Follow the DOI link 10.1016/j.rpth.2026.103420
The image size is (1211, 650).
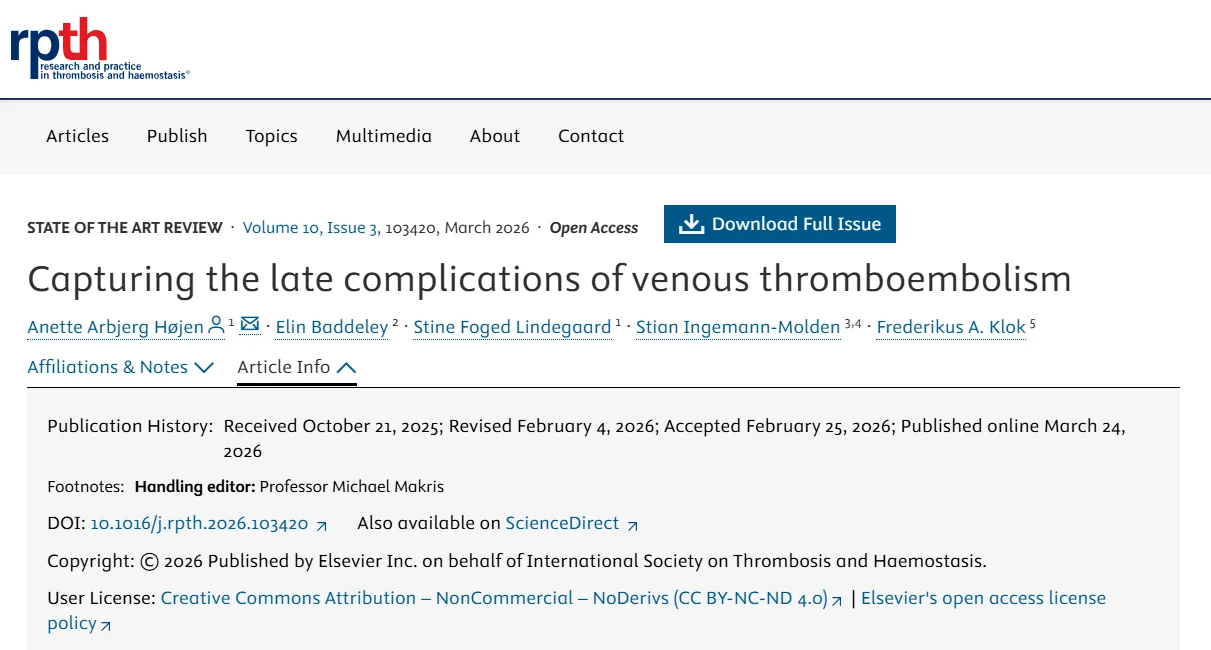200,523
